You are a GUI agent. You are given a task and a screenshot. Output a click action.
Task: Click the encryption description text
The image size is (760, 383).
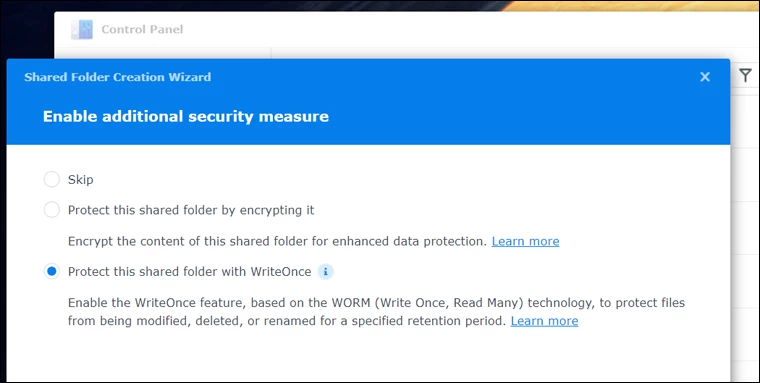[x=277, y=241]
